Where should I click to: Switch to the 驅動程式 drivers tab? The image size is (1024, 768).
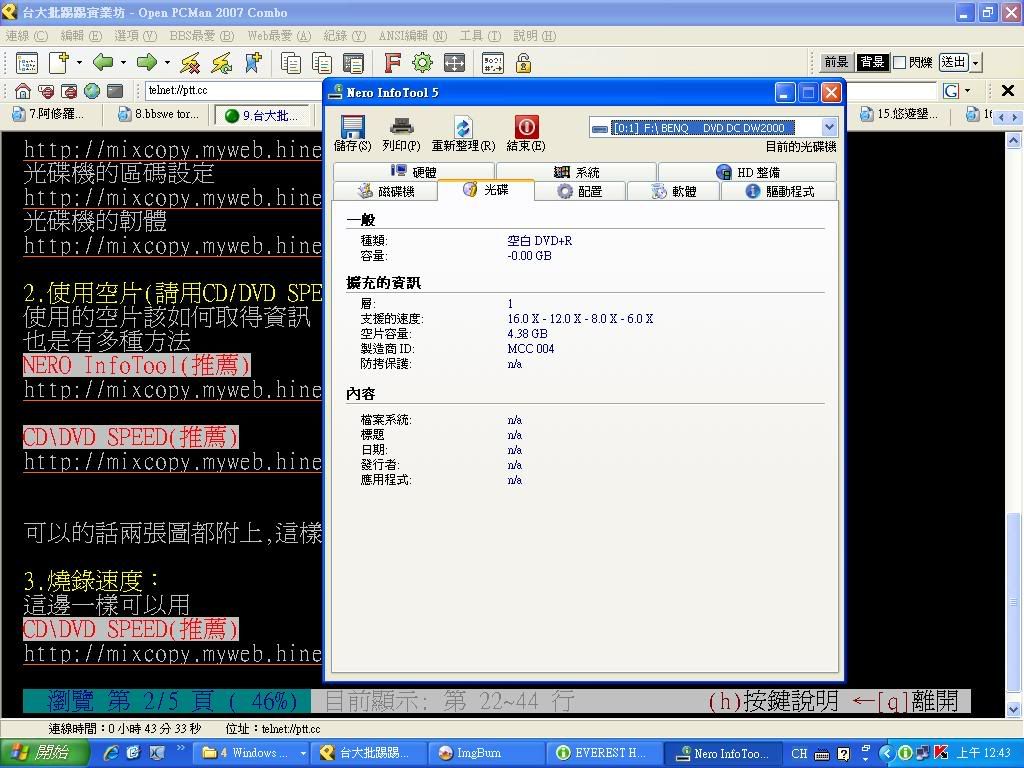[x=779, y=191]
